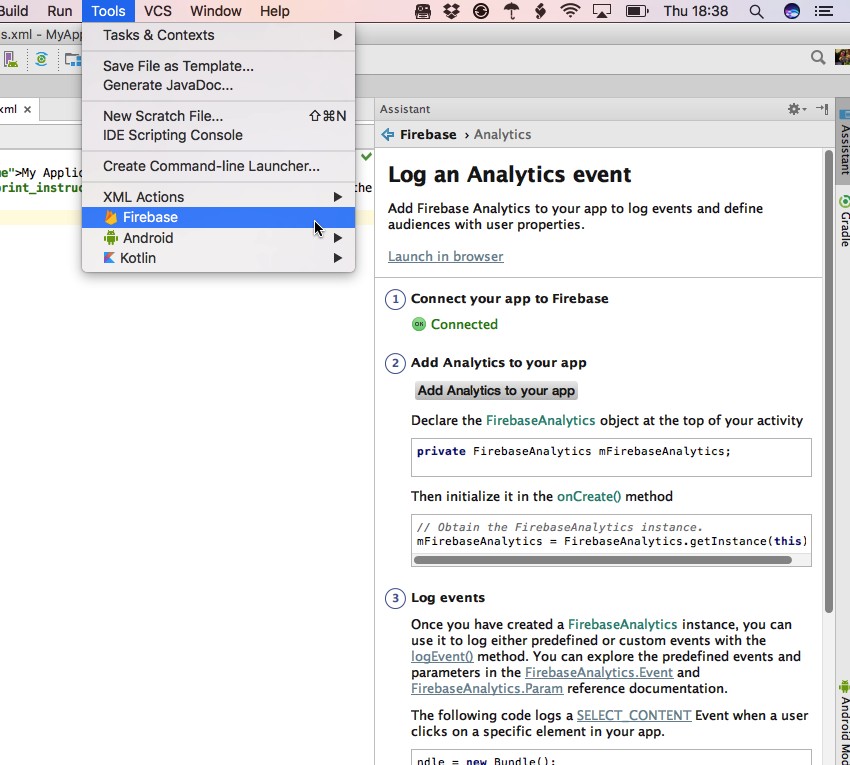Click the onCreate() link

pos(589,496)
